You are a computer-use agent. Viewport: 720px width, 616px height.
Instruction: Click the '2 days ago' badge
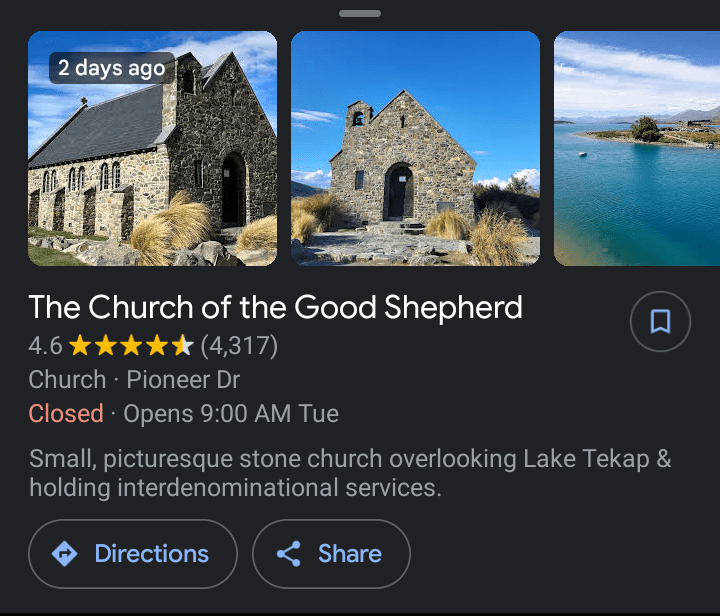pos(111,68)
